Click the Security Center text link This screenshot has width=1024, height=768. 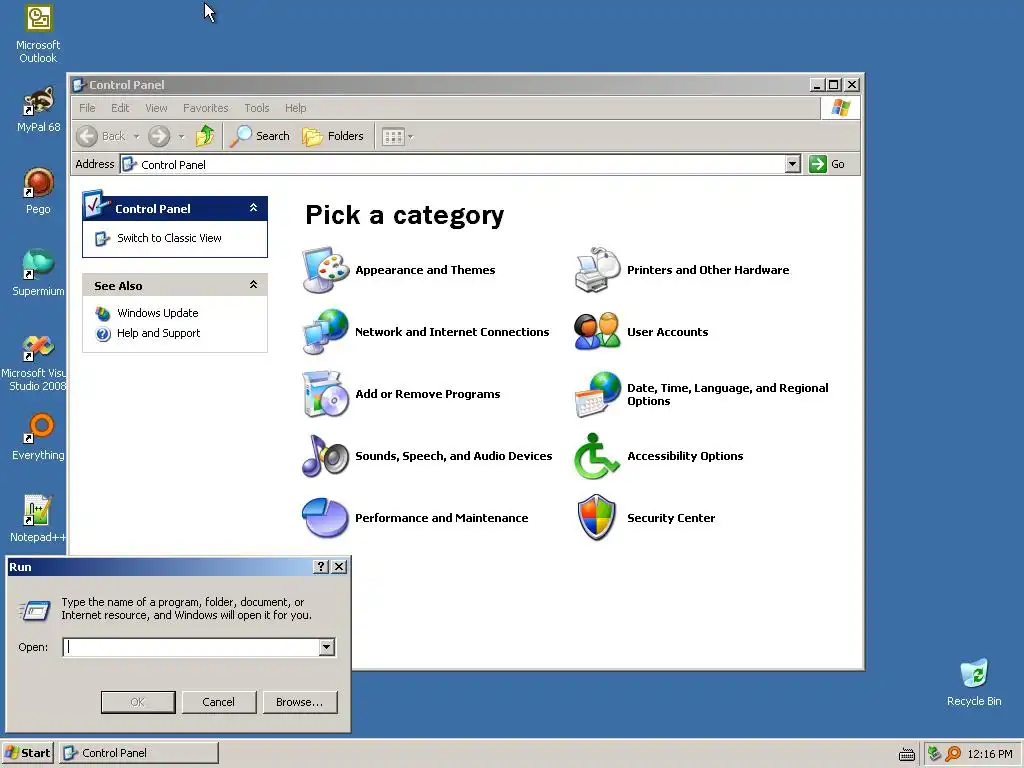[671, 518]
